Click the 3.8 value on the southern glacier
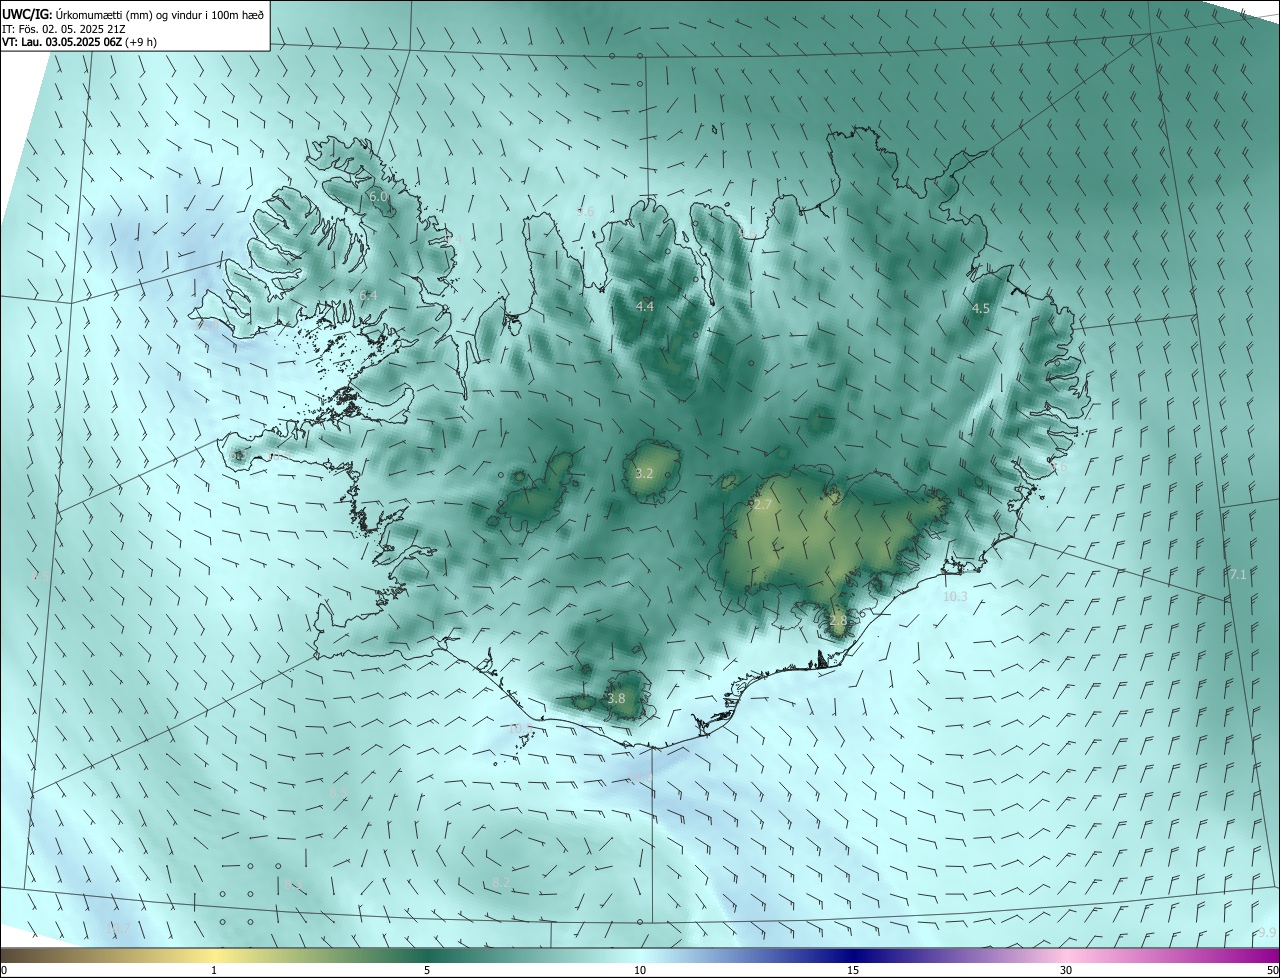 [616, 699]
